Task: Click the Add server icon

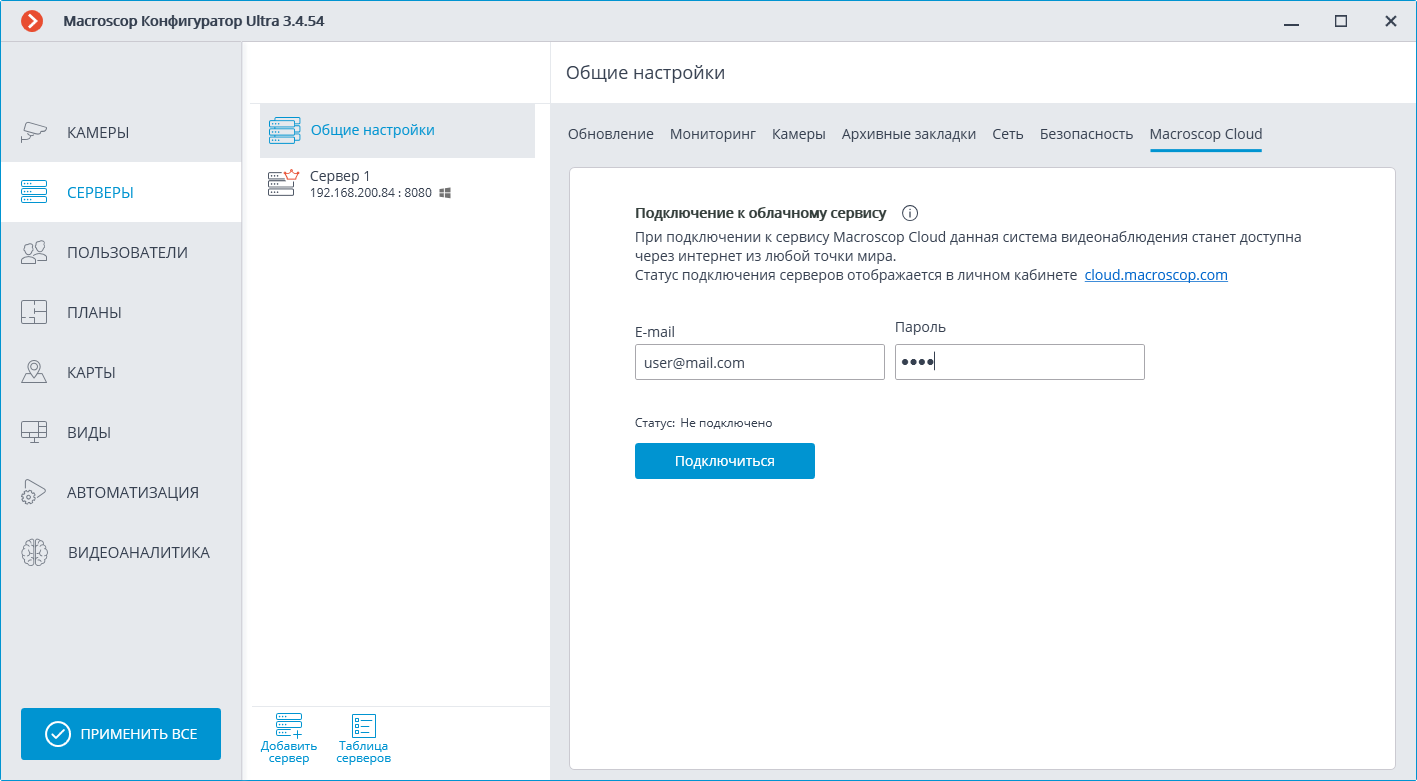Action: point(288,726)
